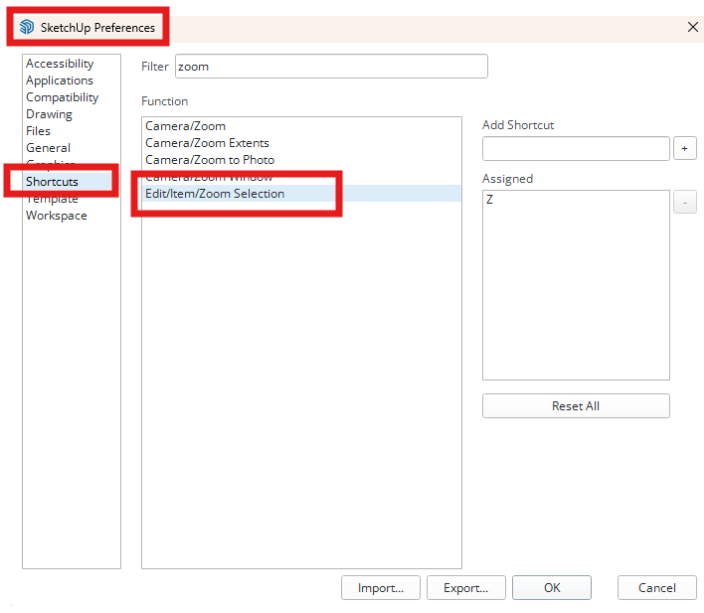The height and width of the screenshot is (613, 704).
Task: Switch to the Drawing preferences
Action: (x=49, y=114)
